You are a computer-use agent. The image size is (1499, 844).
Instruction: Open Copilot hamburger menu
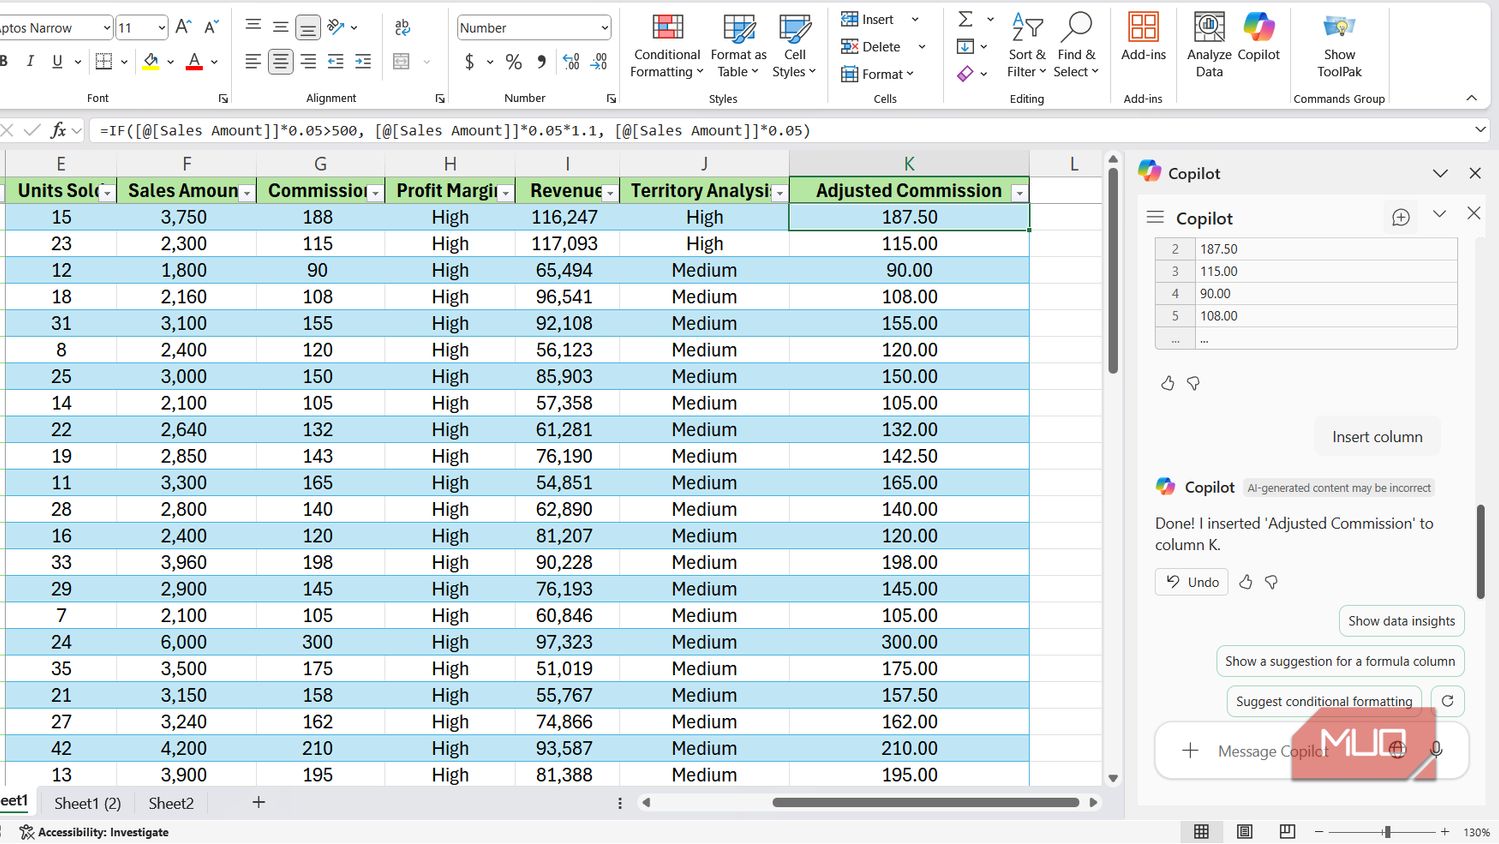pos(1155,218)
